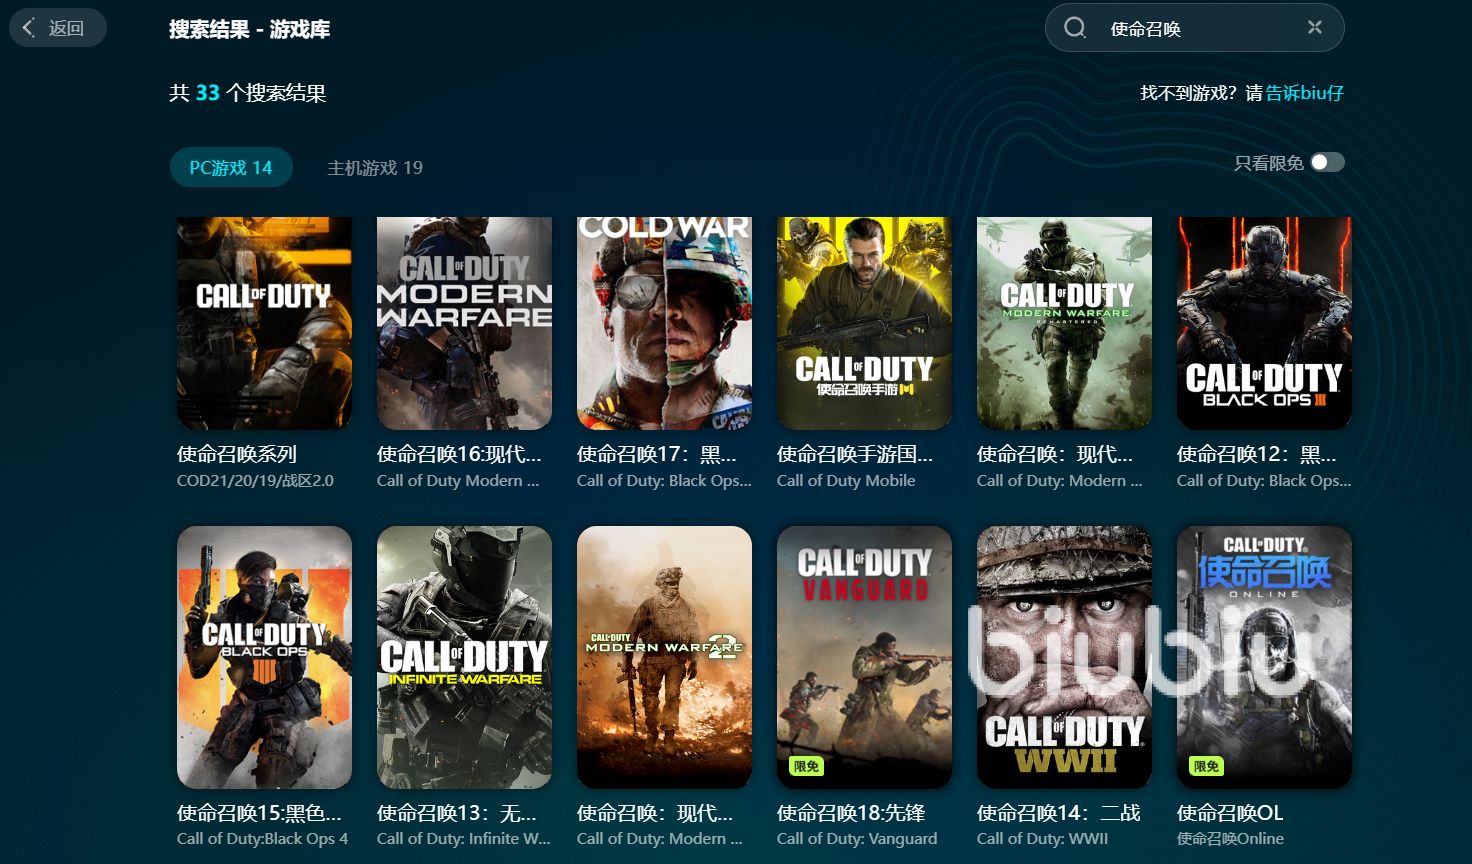
Task: Click the title 使命召唤17：黑...
Action: click(x=657, y=454)
